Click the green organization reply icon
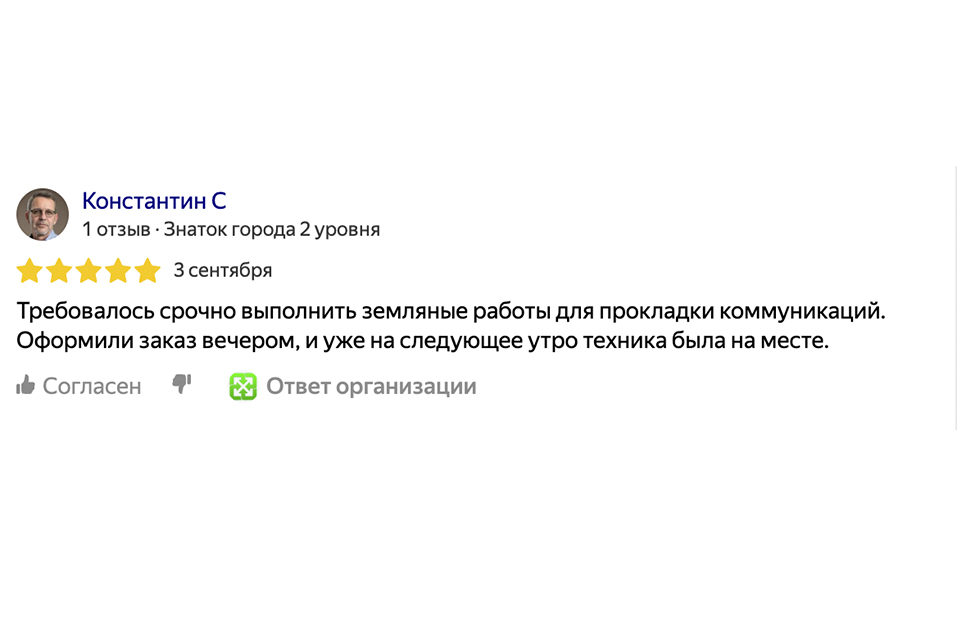The image size is (957, 624). tap(243, 386)
